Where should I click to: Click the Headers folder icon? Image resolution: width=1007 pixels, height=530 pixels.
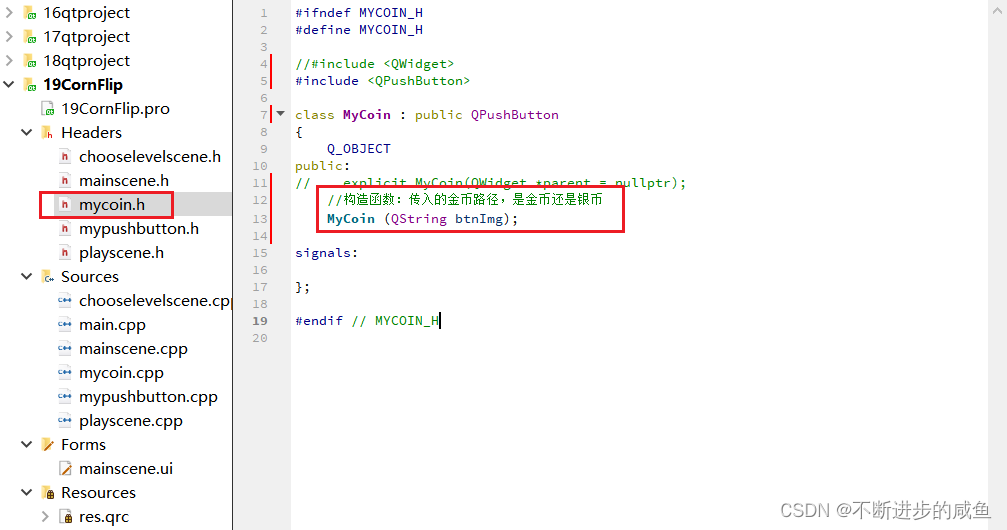point(48,132)
